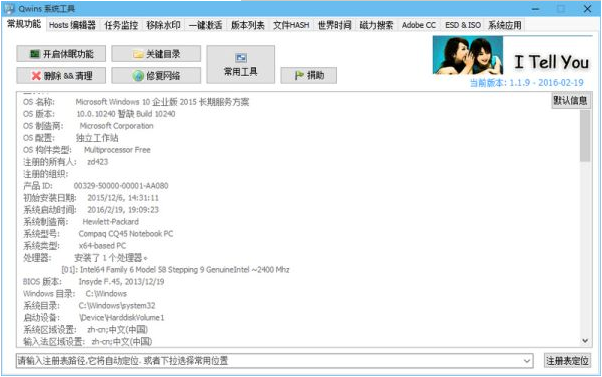Click the red X 删除 && 清理 button

click(x=61, y=76)
